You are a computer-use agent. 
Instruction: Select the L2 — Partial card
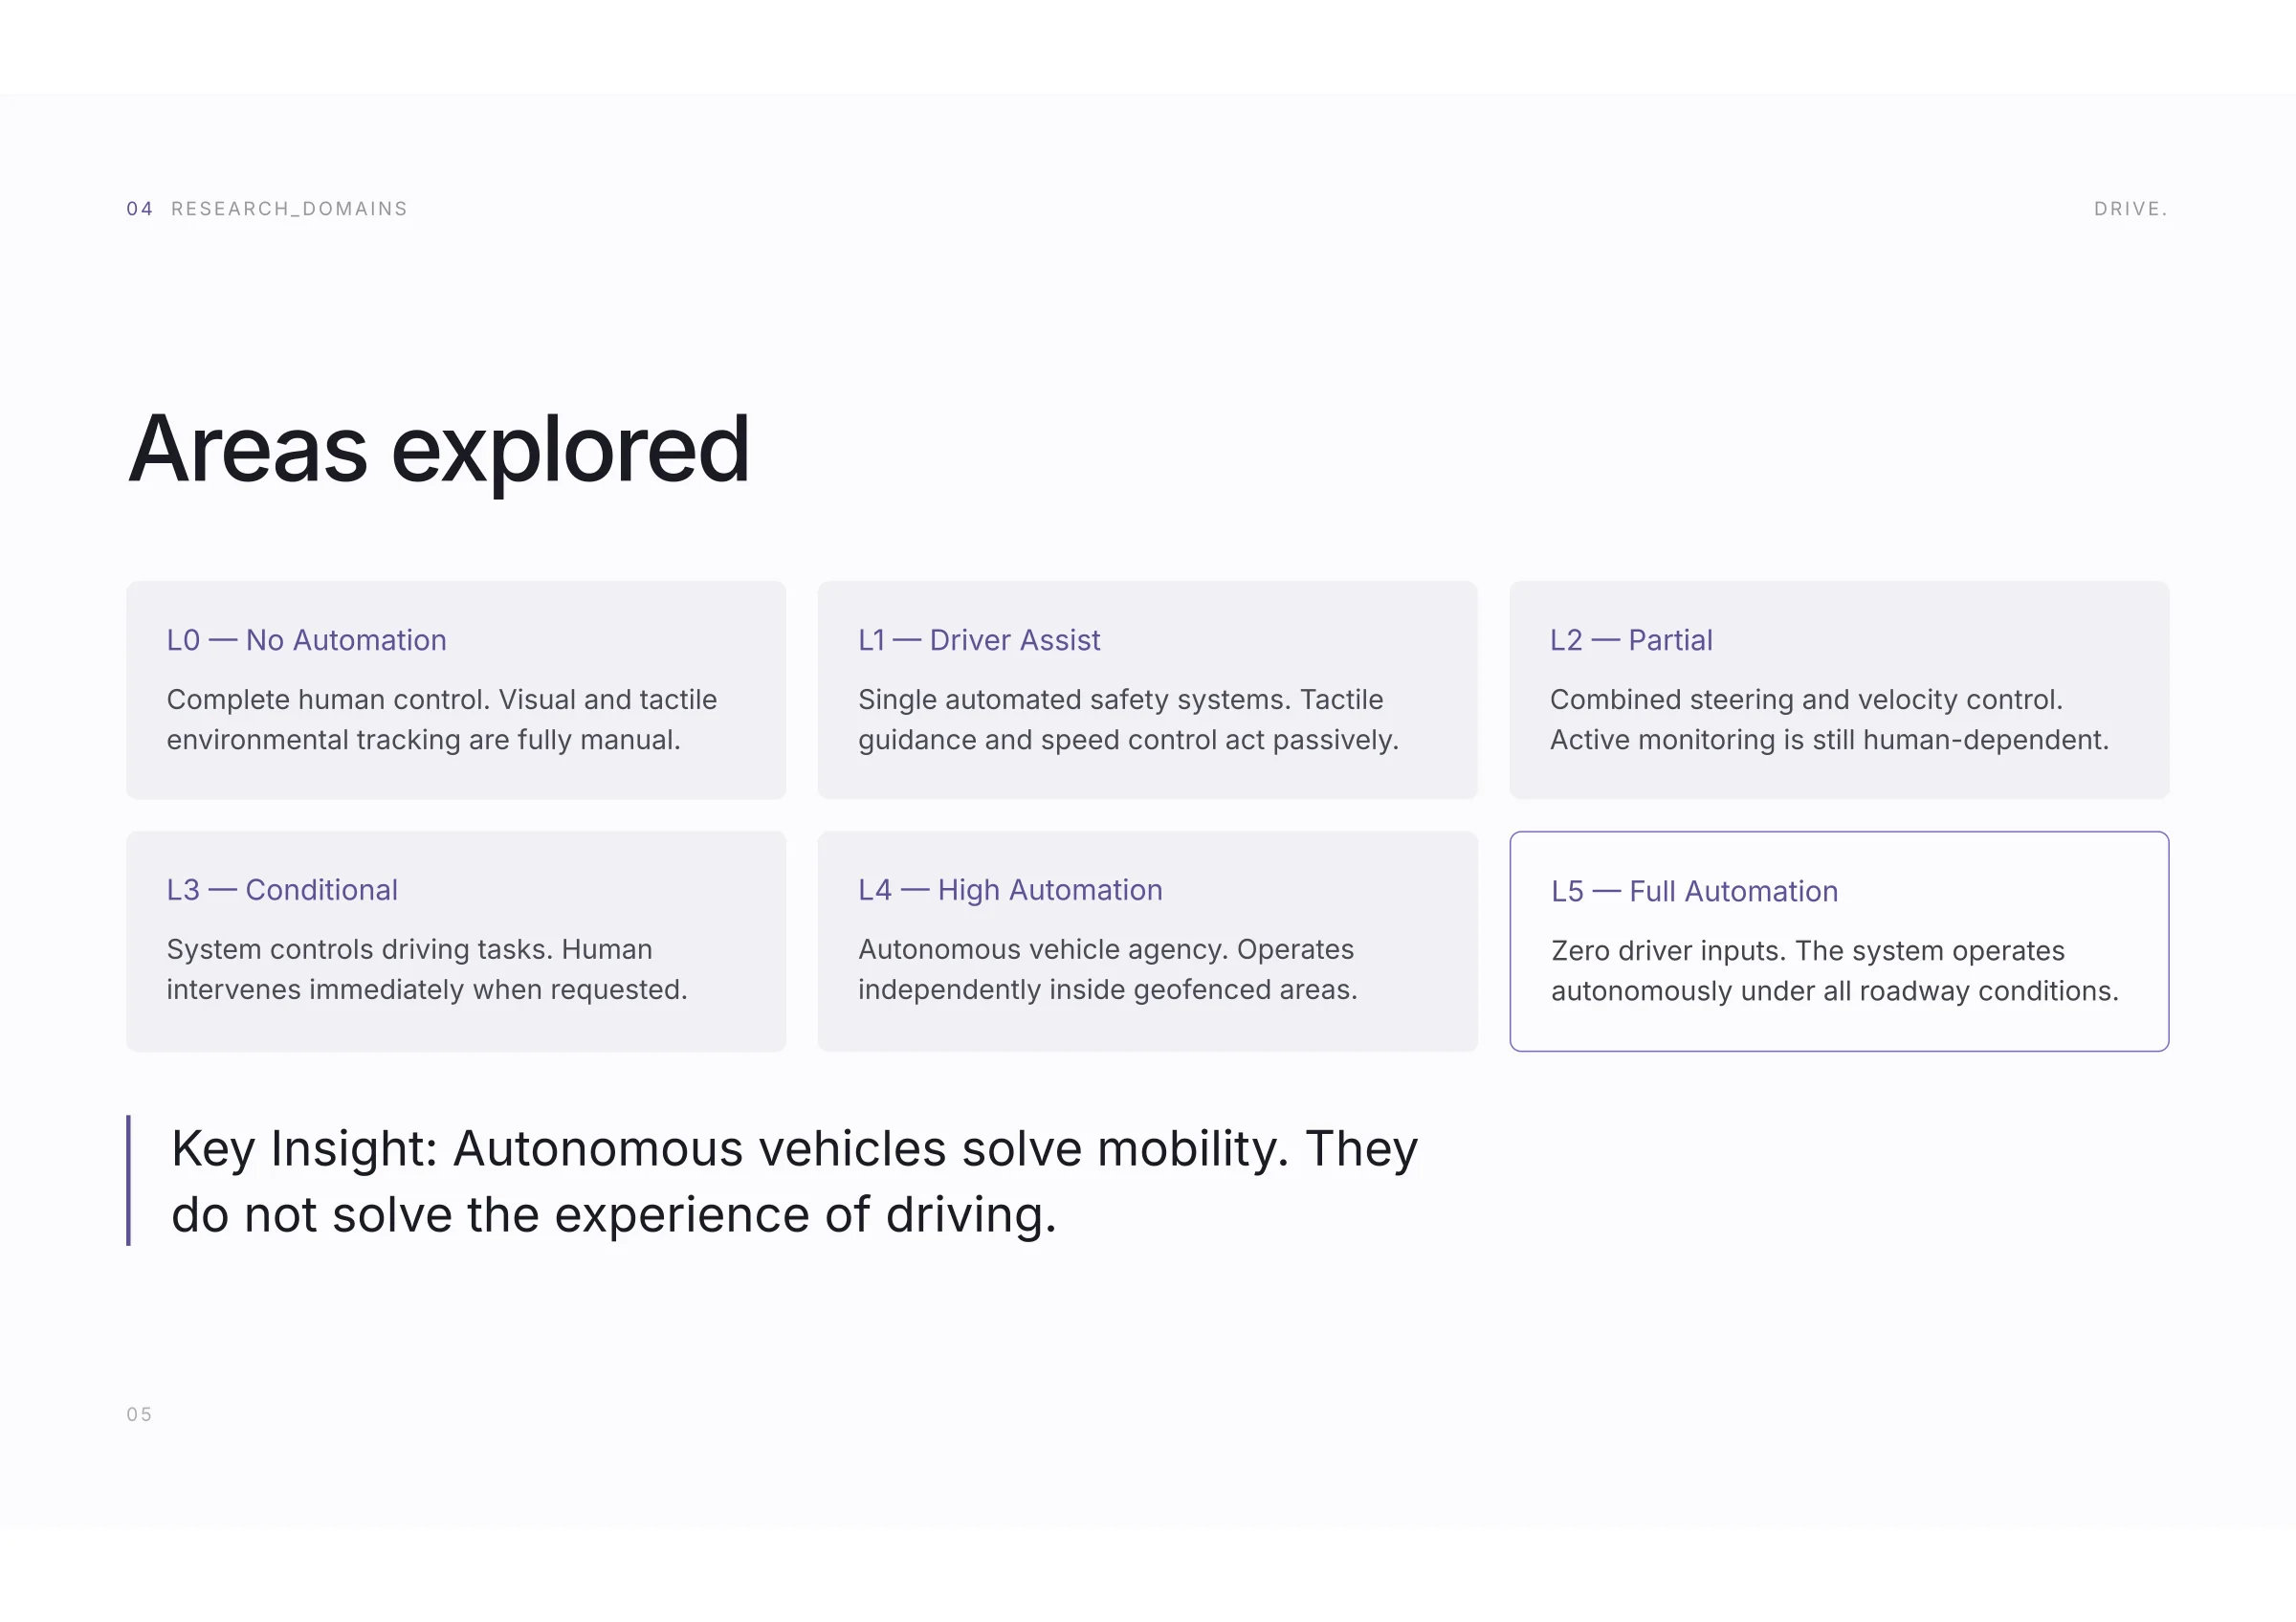click(x=1839, y=690)
